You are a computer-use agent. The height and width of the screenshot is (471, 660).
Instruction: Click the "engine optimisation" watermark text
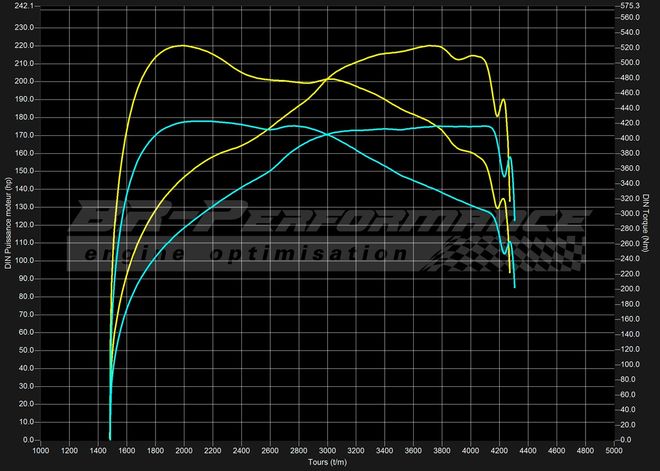click(238, 255)
